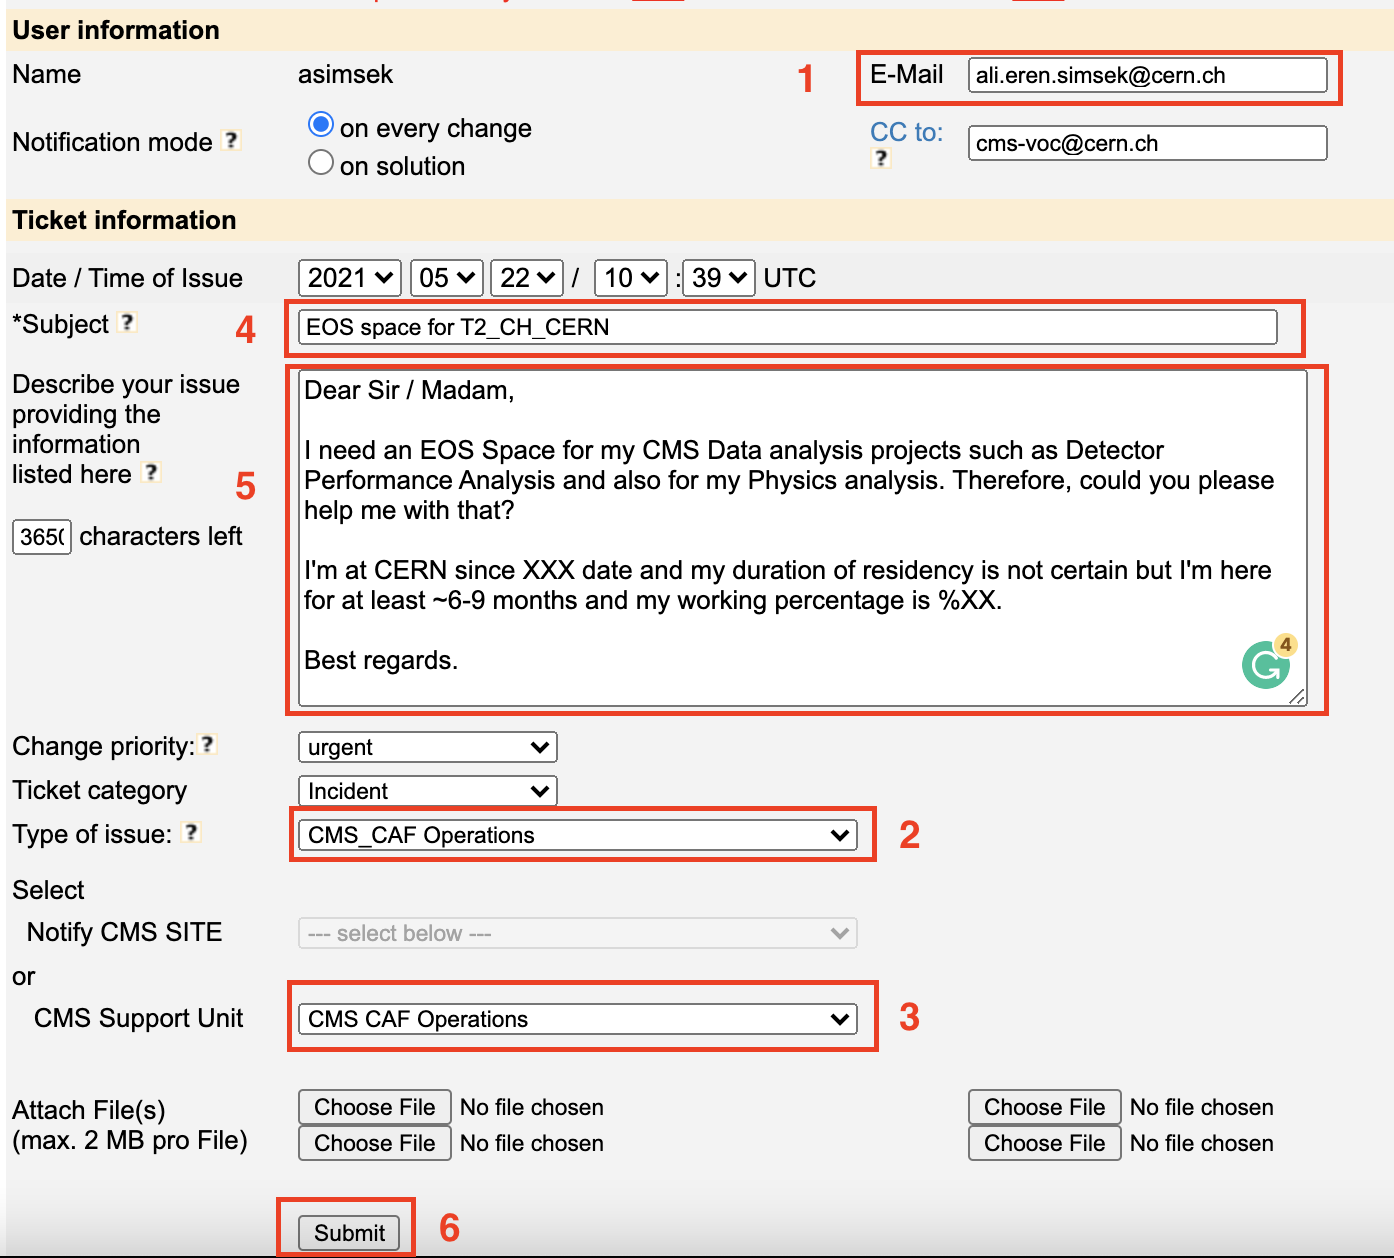Viewport: 1394px width, 1258px height.
Task: Open Ticket category dropdown showing Incident
Action: (x=428, y=791)
